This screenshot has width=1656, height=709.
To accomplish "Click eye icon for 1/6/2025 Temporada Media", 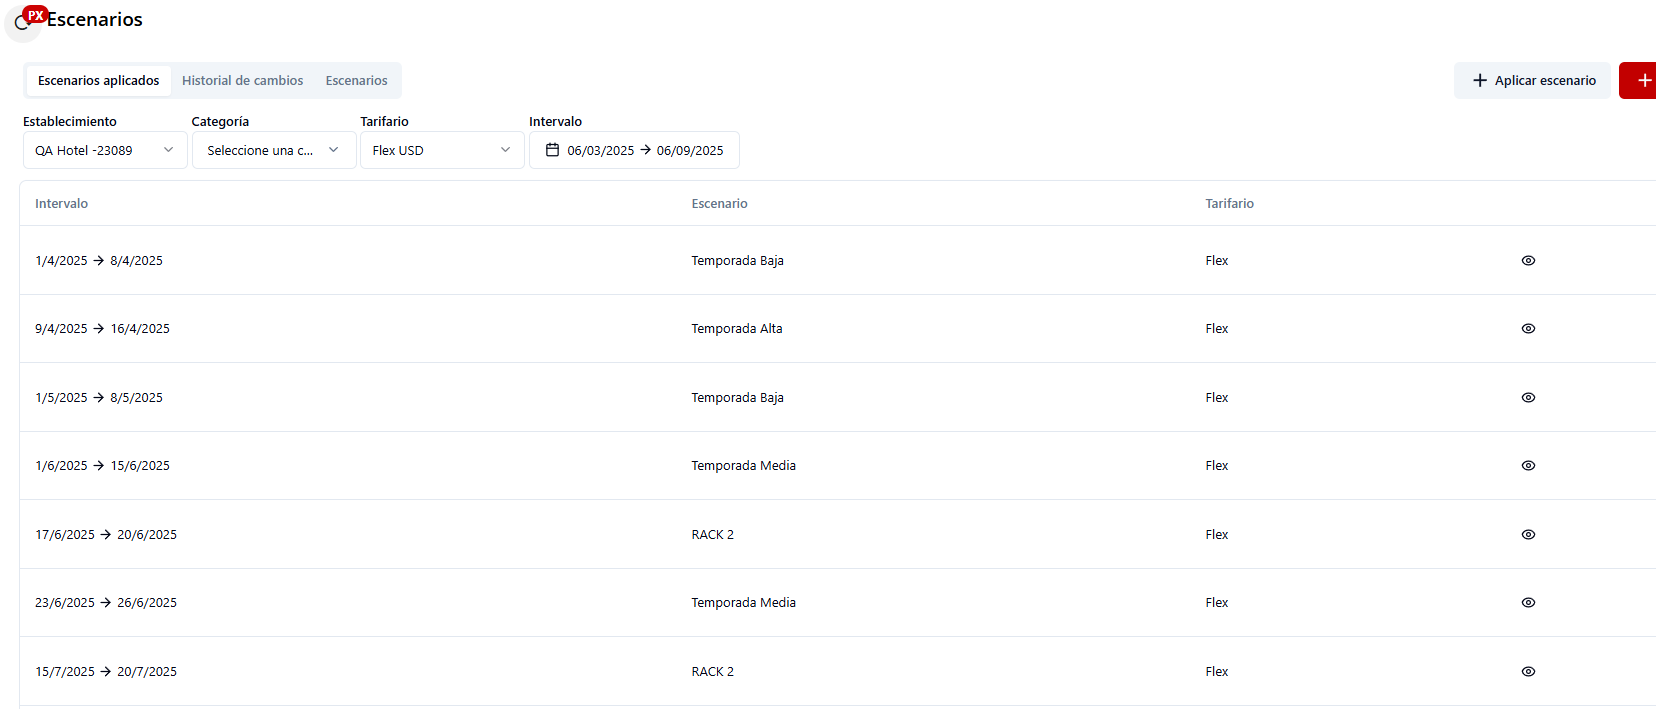I will pos(1527,465).
